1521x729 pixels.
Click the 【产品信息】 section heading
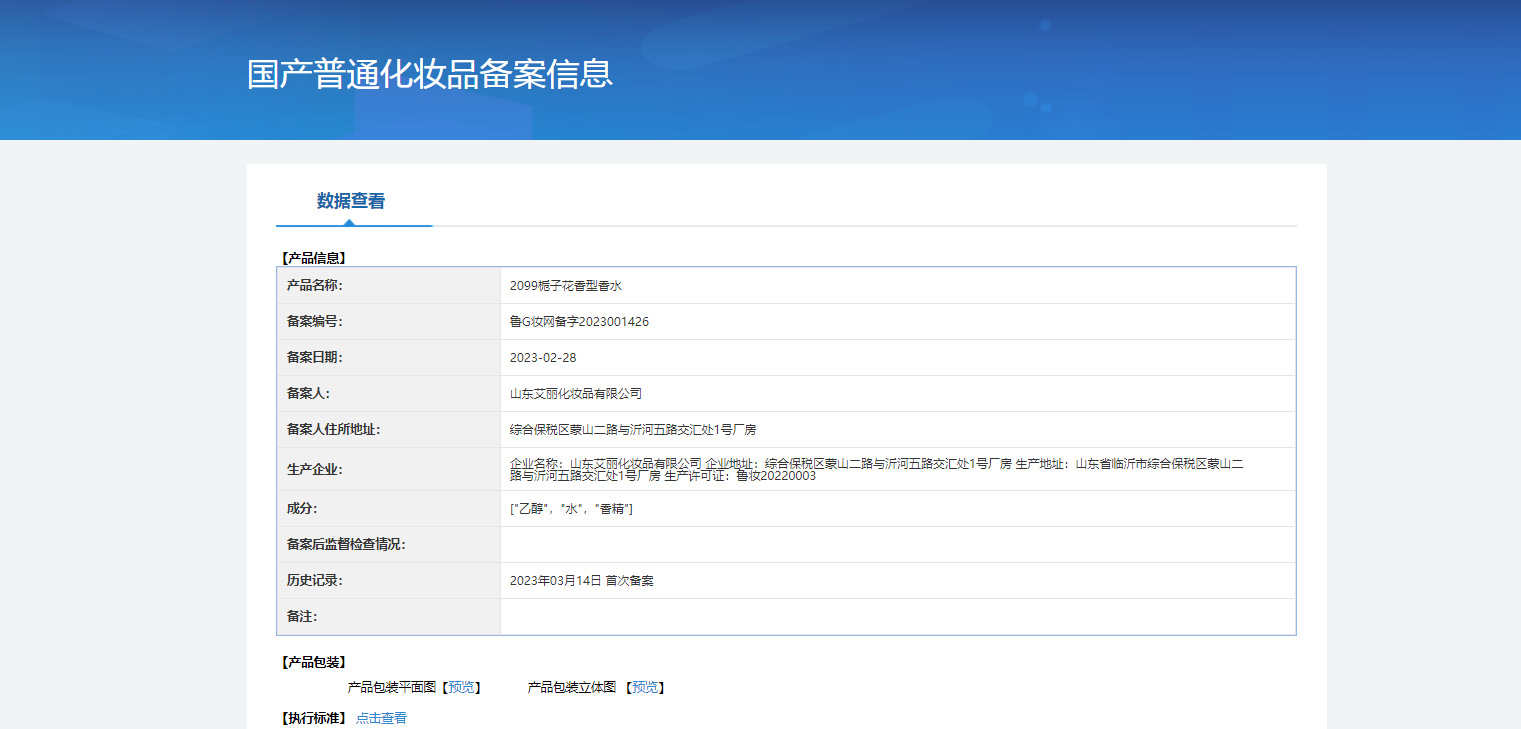314,258
